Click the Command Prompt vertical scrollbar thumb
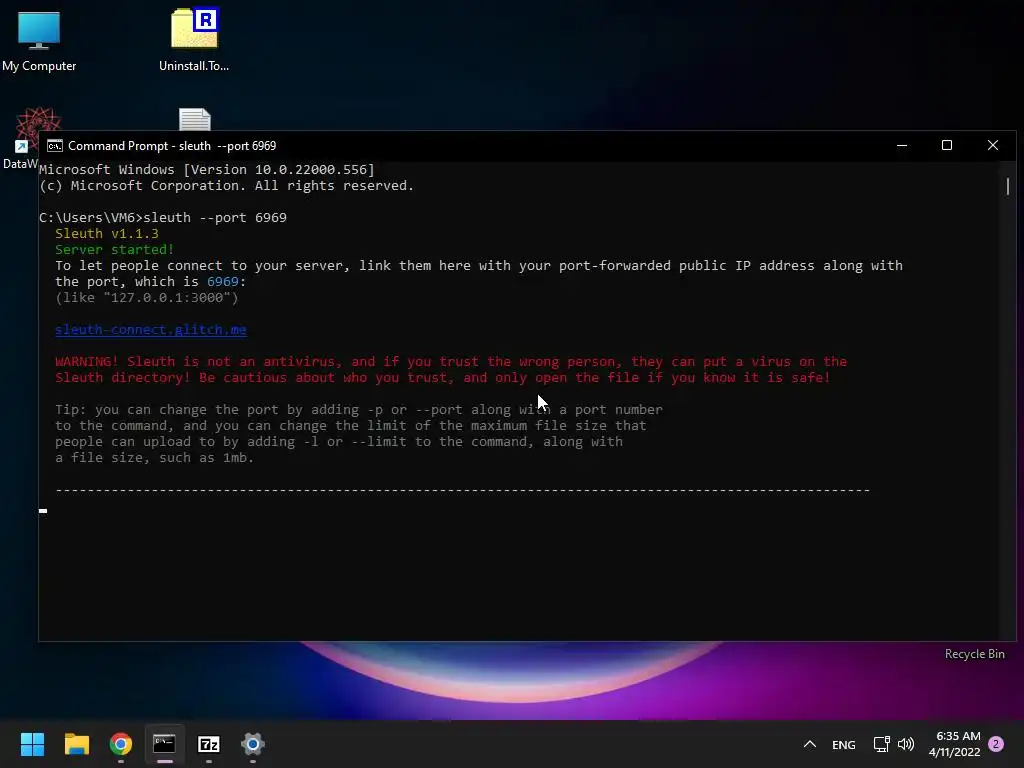Image resolution: width=1024 pixels, height=768 pixels. click(1008, 186)
